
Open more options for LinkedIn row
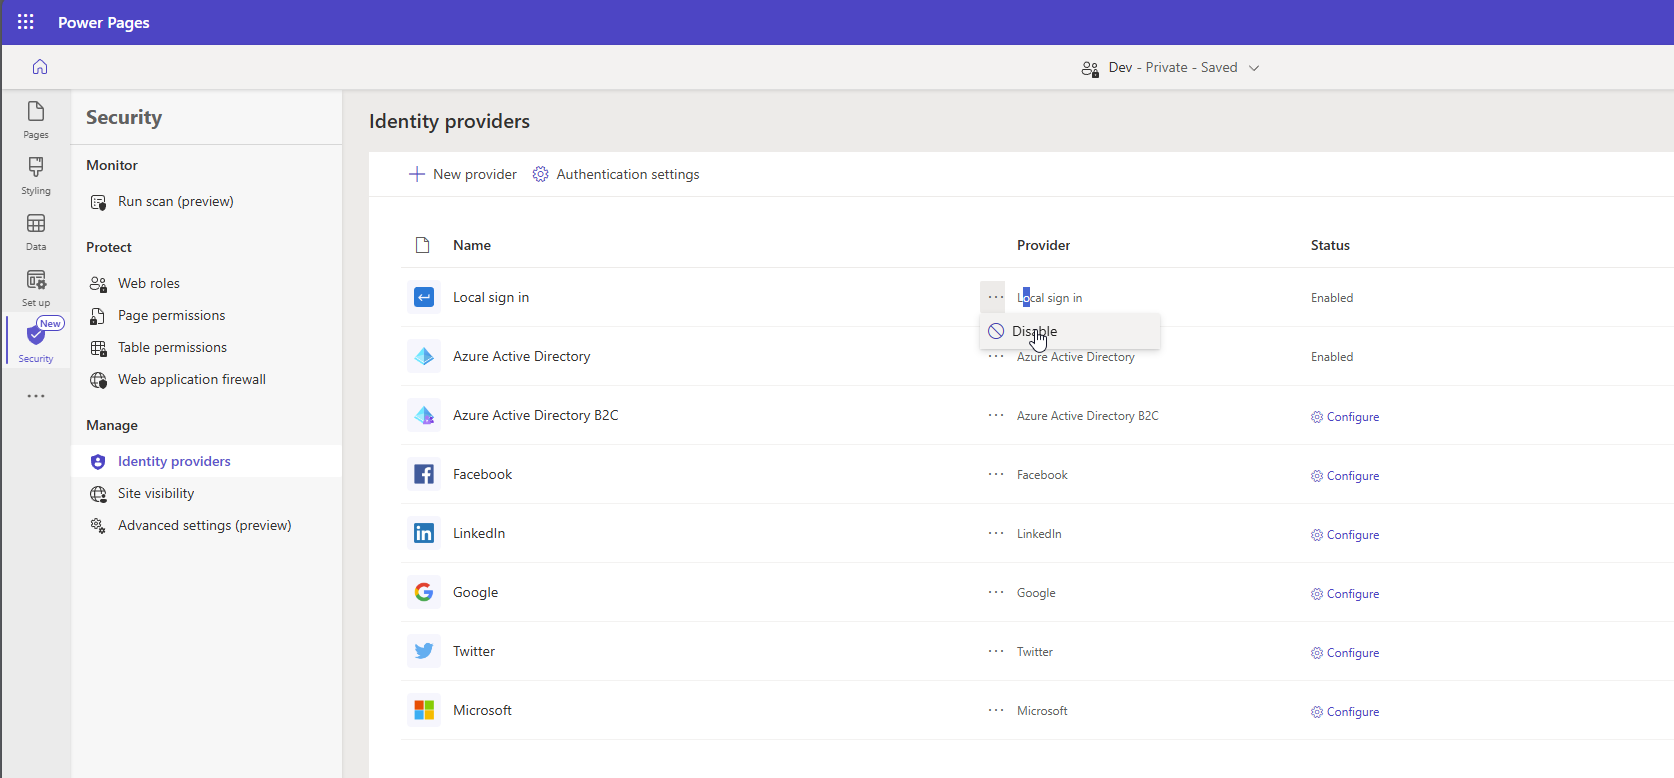pyautogui.click(x=995, y=533)
